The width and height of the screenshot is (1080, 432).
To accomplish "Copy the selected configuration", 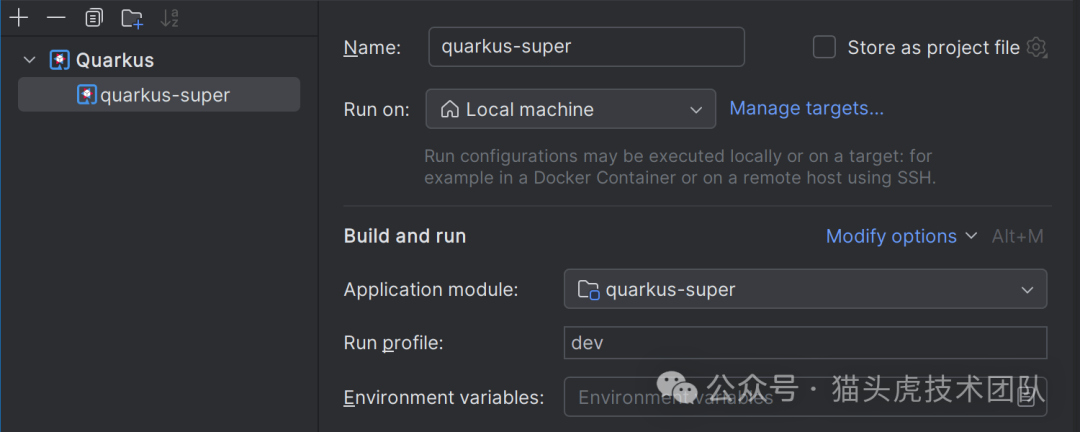I will (x=94, y=18).
